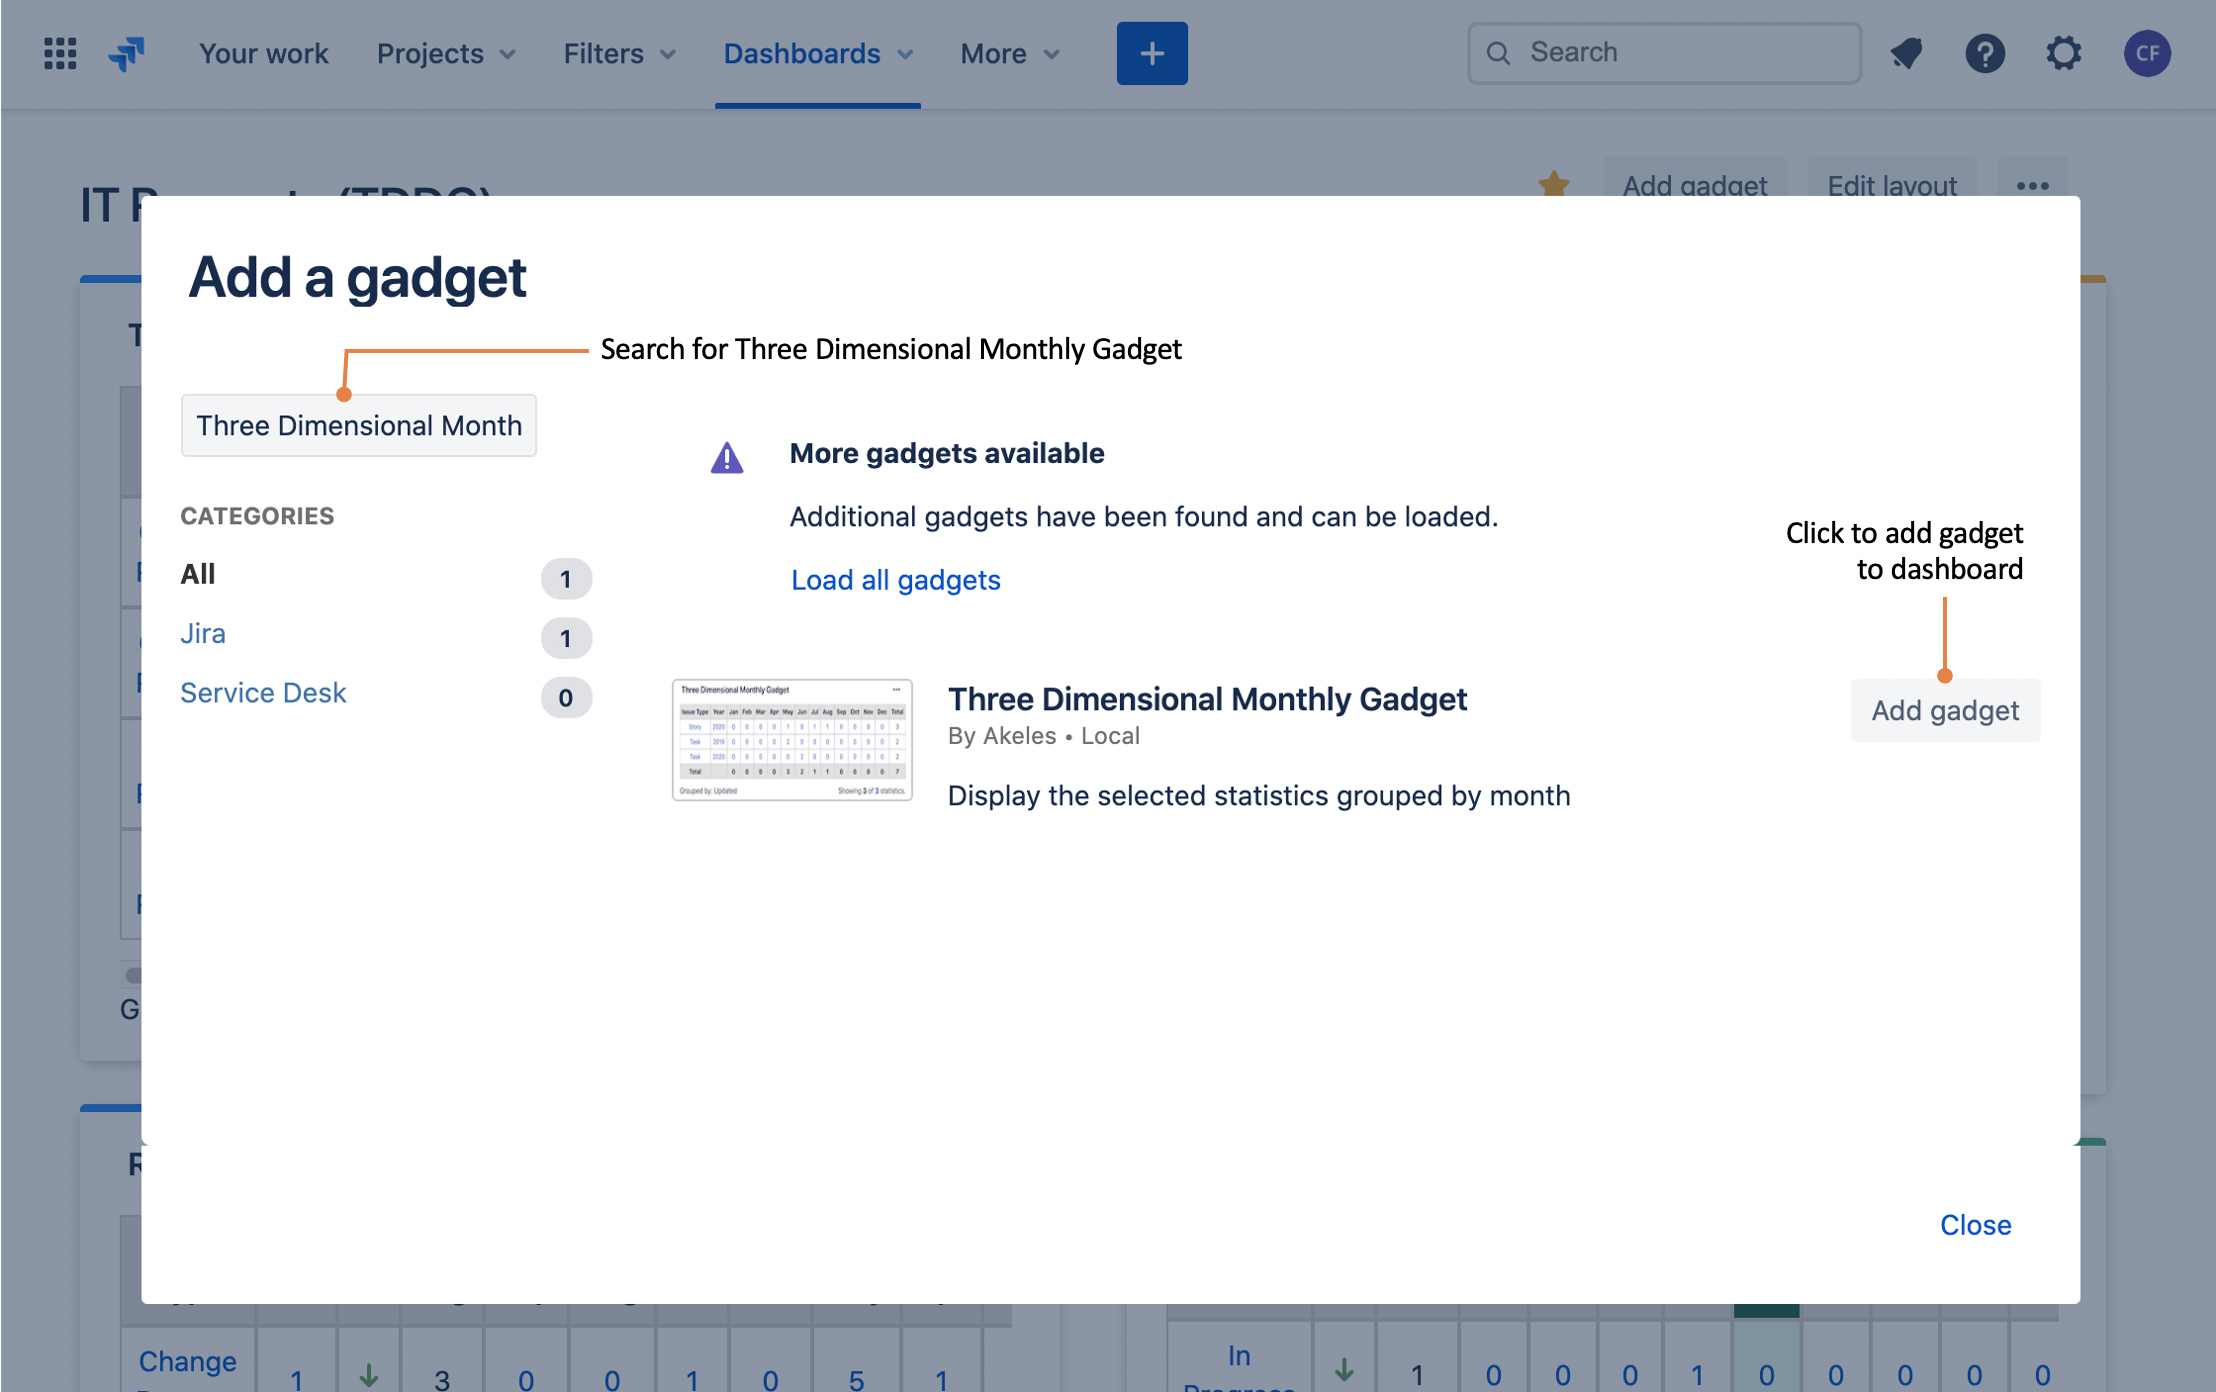
Task: Select the All category filter
Action: click(x=198, y=574)
